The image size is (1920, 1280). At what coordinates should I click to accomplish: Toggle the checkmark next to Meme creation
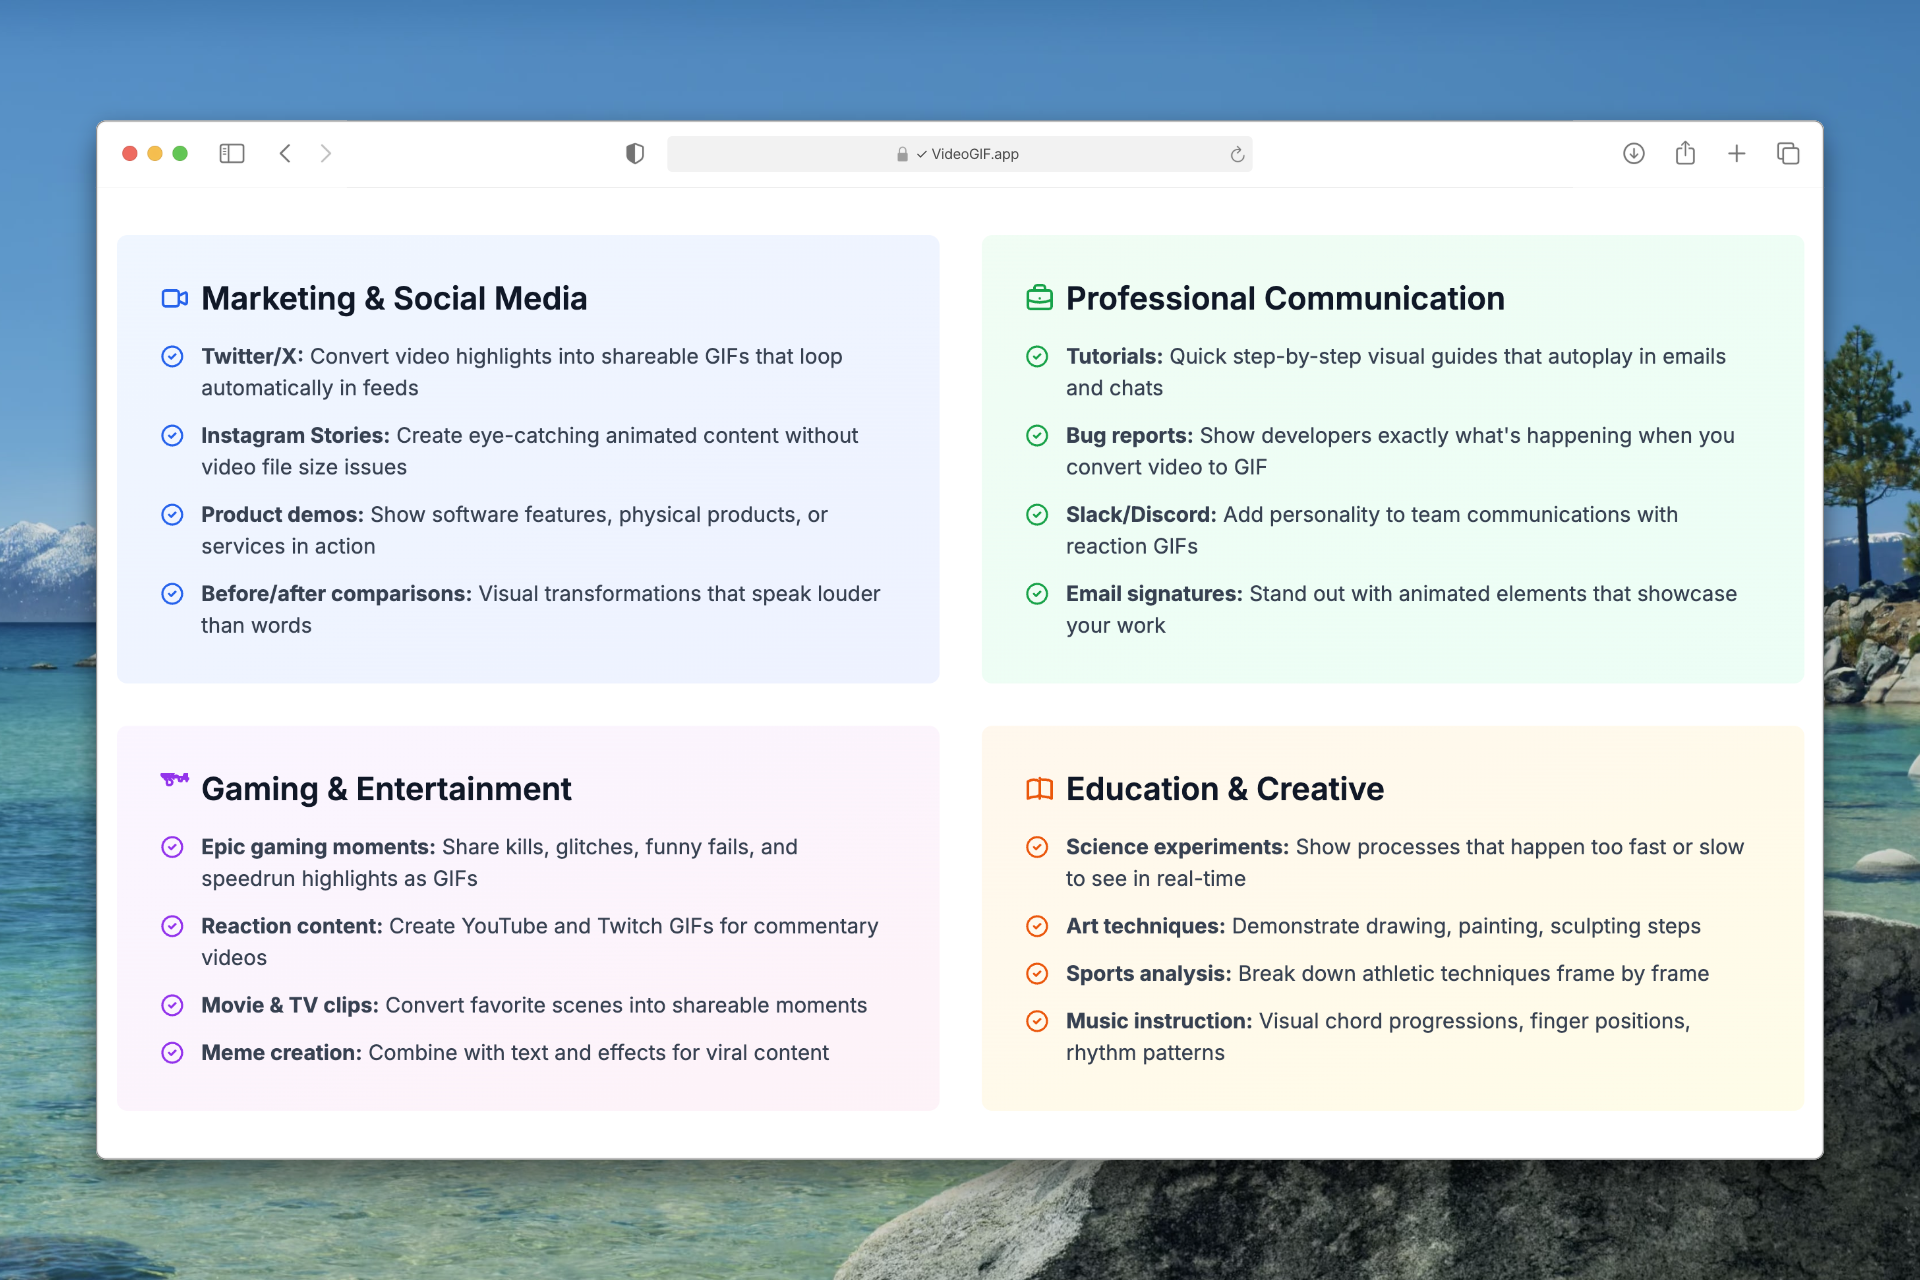(173, 1052)
